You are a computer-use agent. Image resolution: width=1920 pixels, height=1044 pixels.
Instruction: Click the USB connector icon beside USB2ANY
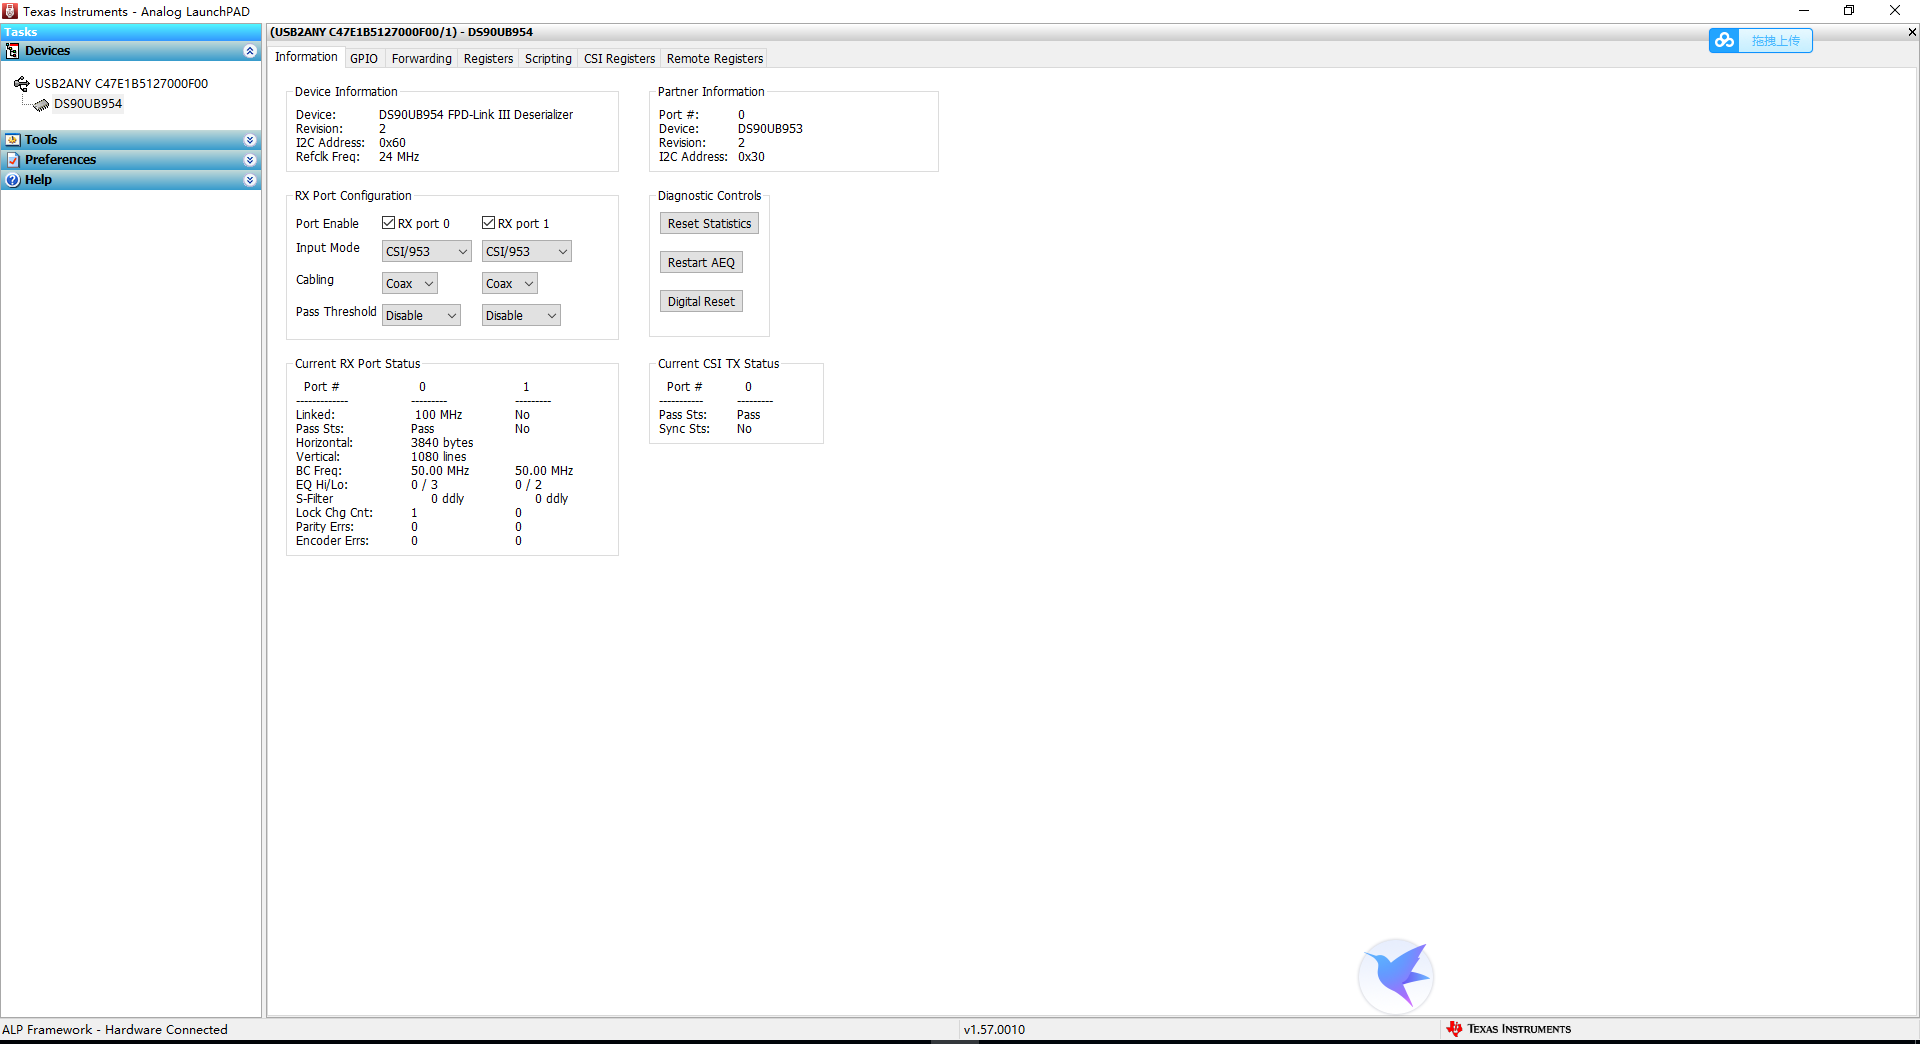pos(22,83)
